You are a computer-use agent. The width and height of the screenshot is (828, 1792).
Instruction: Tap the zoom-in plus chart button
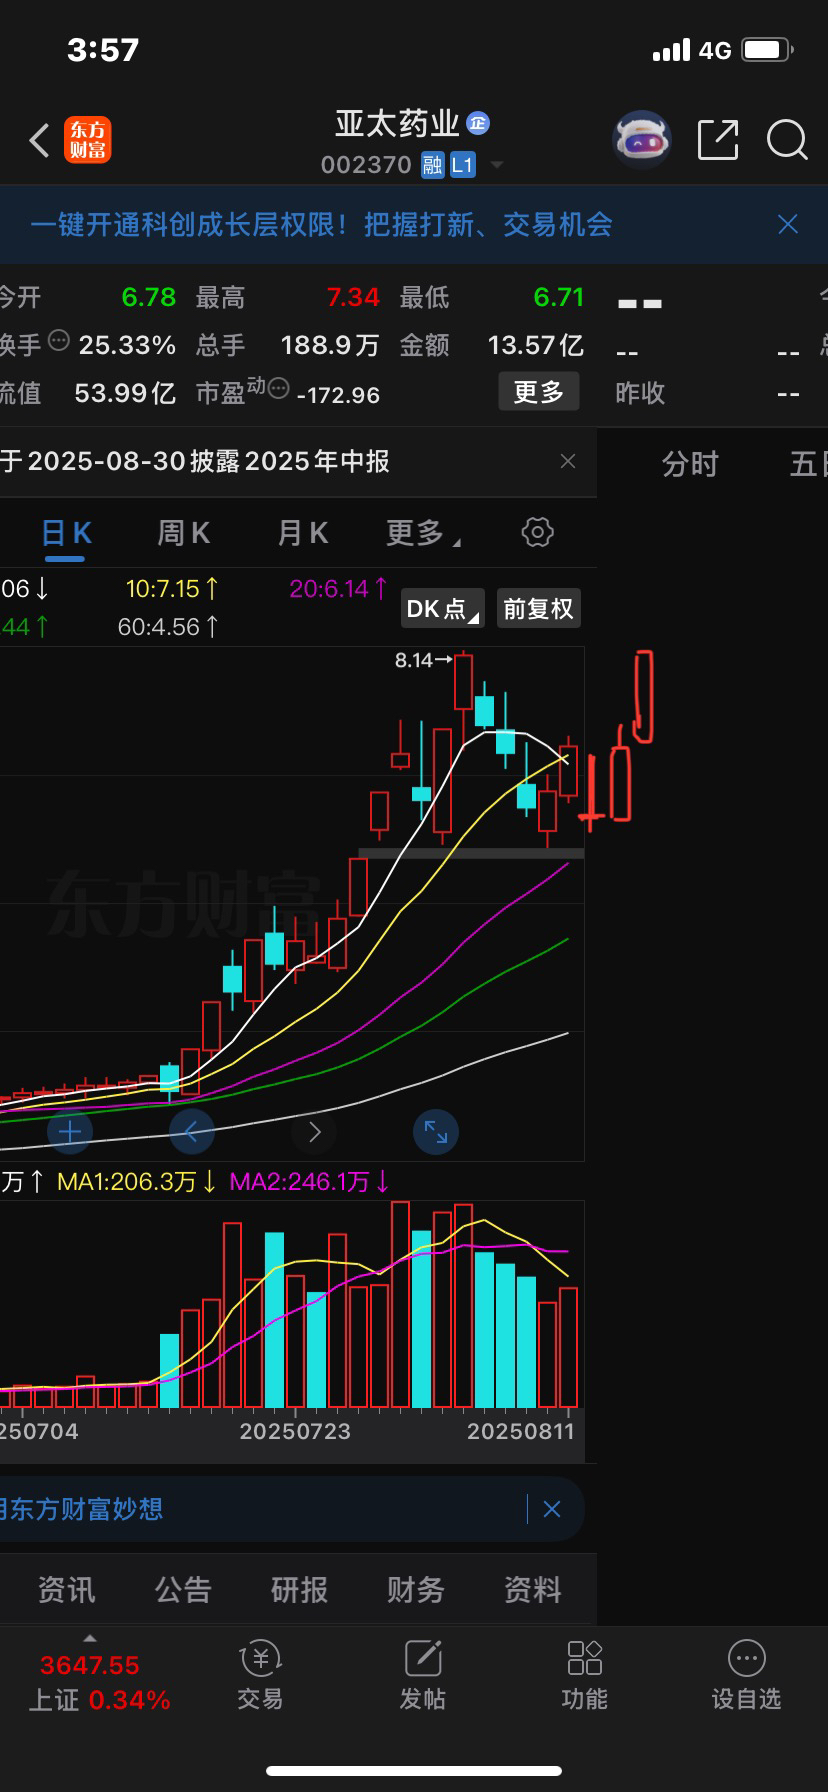tap(70, 1132)
